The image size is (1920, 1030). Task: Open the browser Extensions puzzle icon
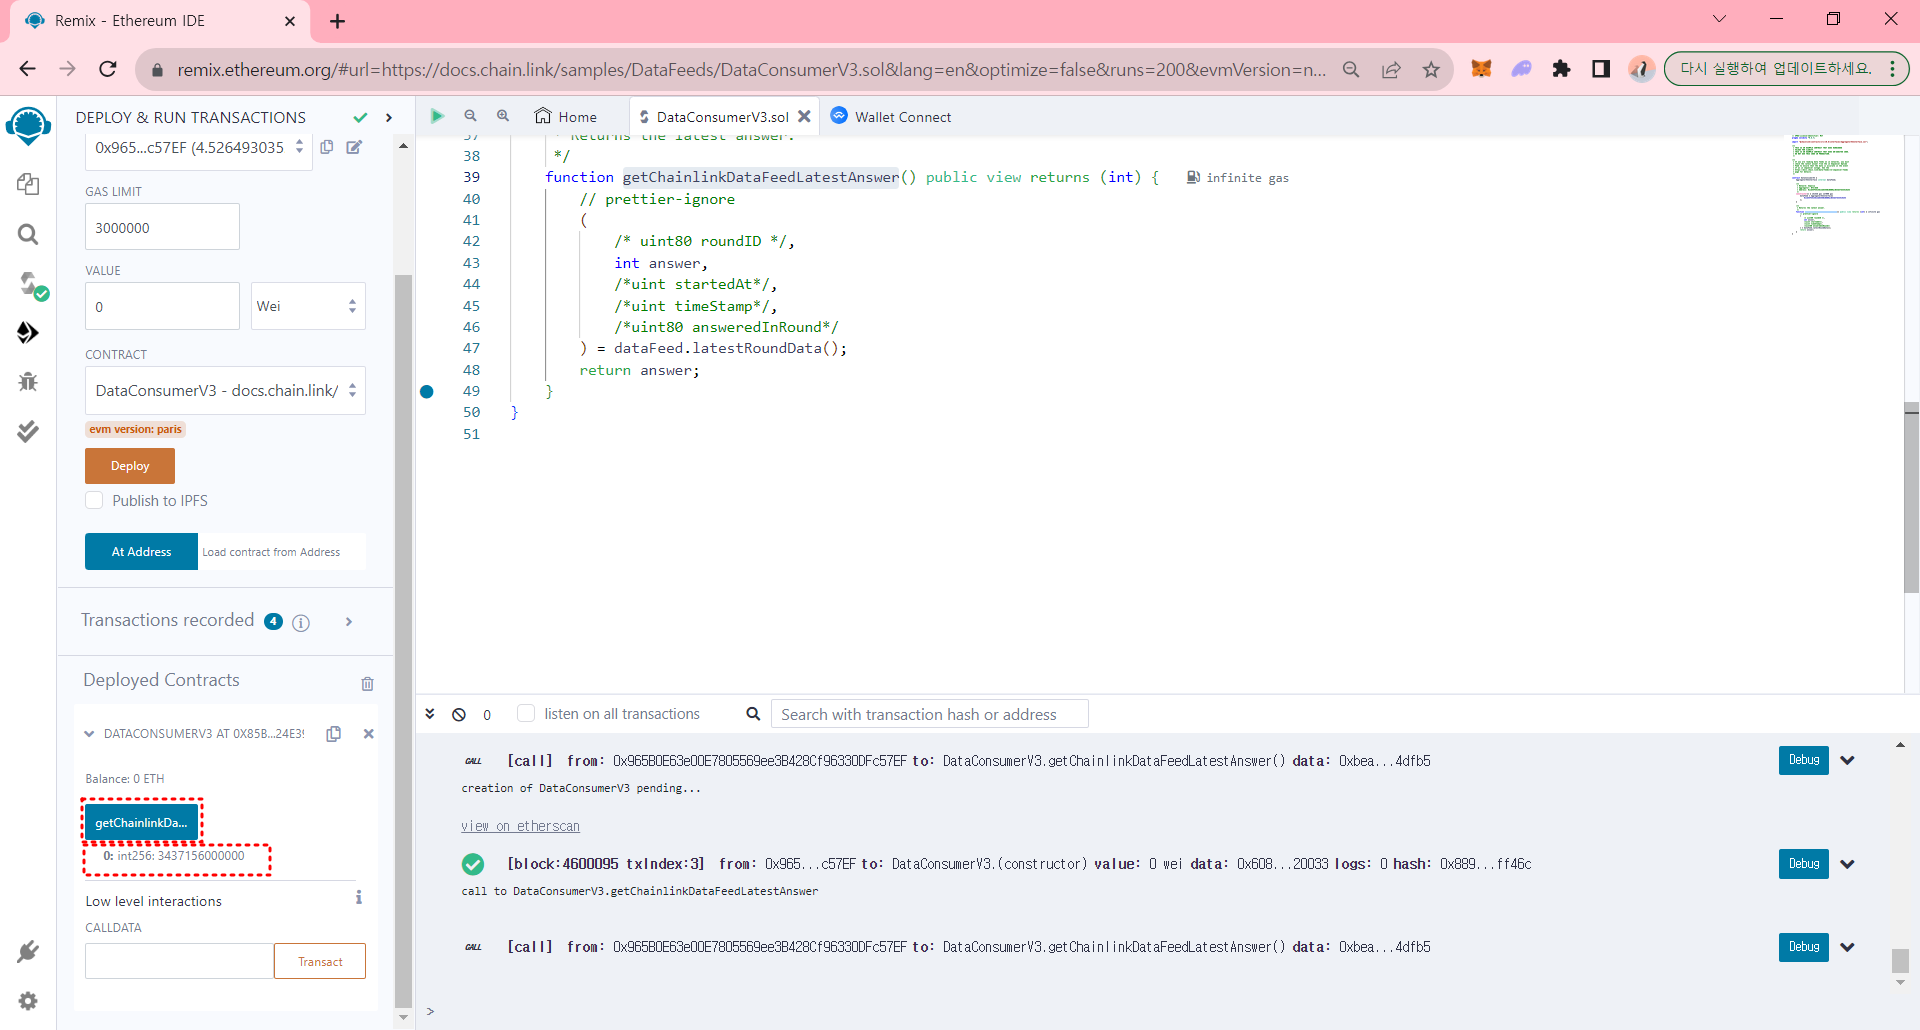pos(1561,69)
